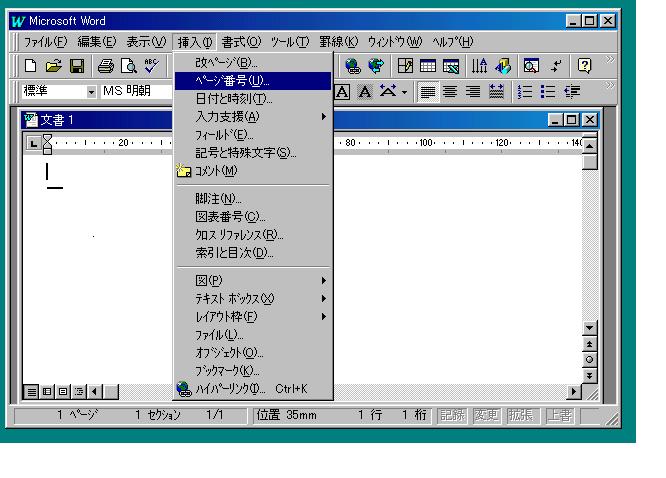Click horizontal scrollbar right arrow
The width and height of the screenshot is (666, 478).
click(574, 391)
